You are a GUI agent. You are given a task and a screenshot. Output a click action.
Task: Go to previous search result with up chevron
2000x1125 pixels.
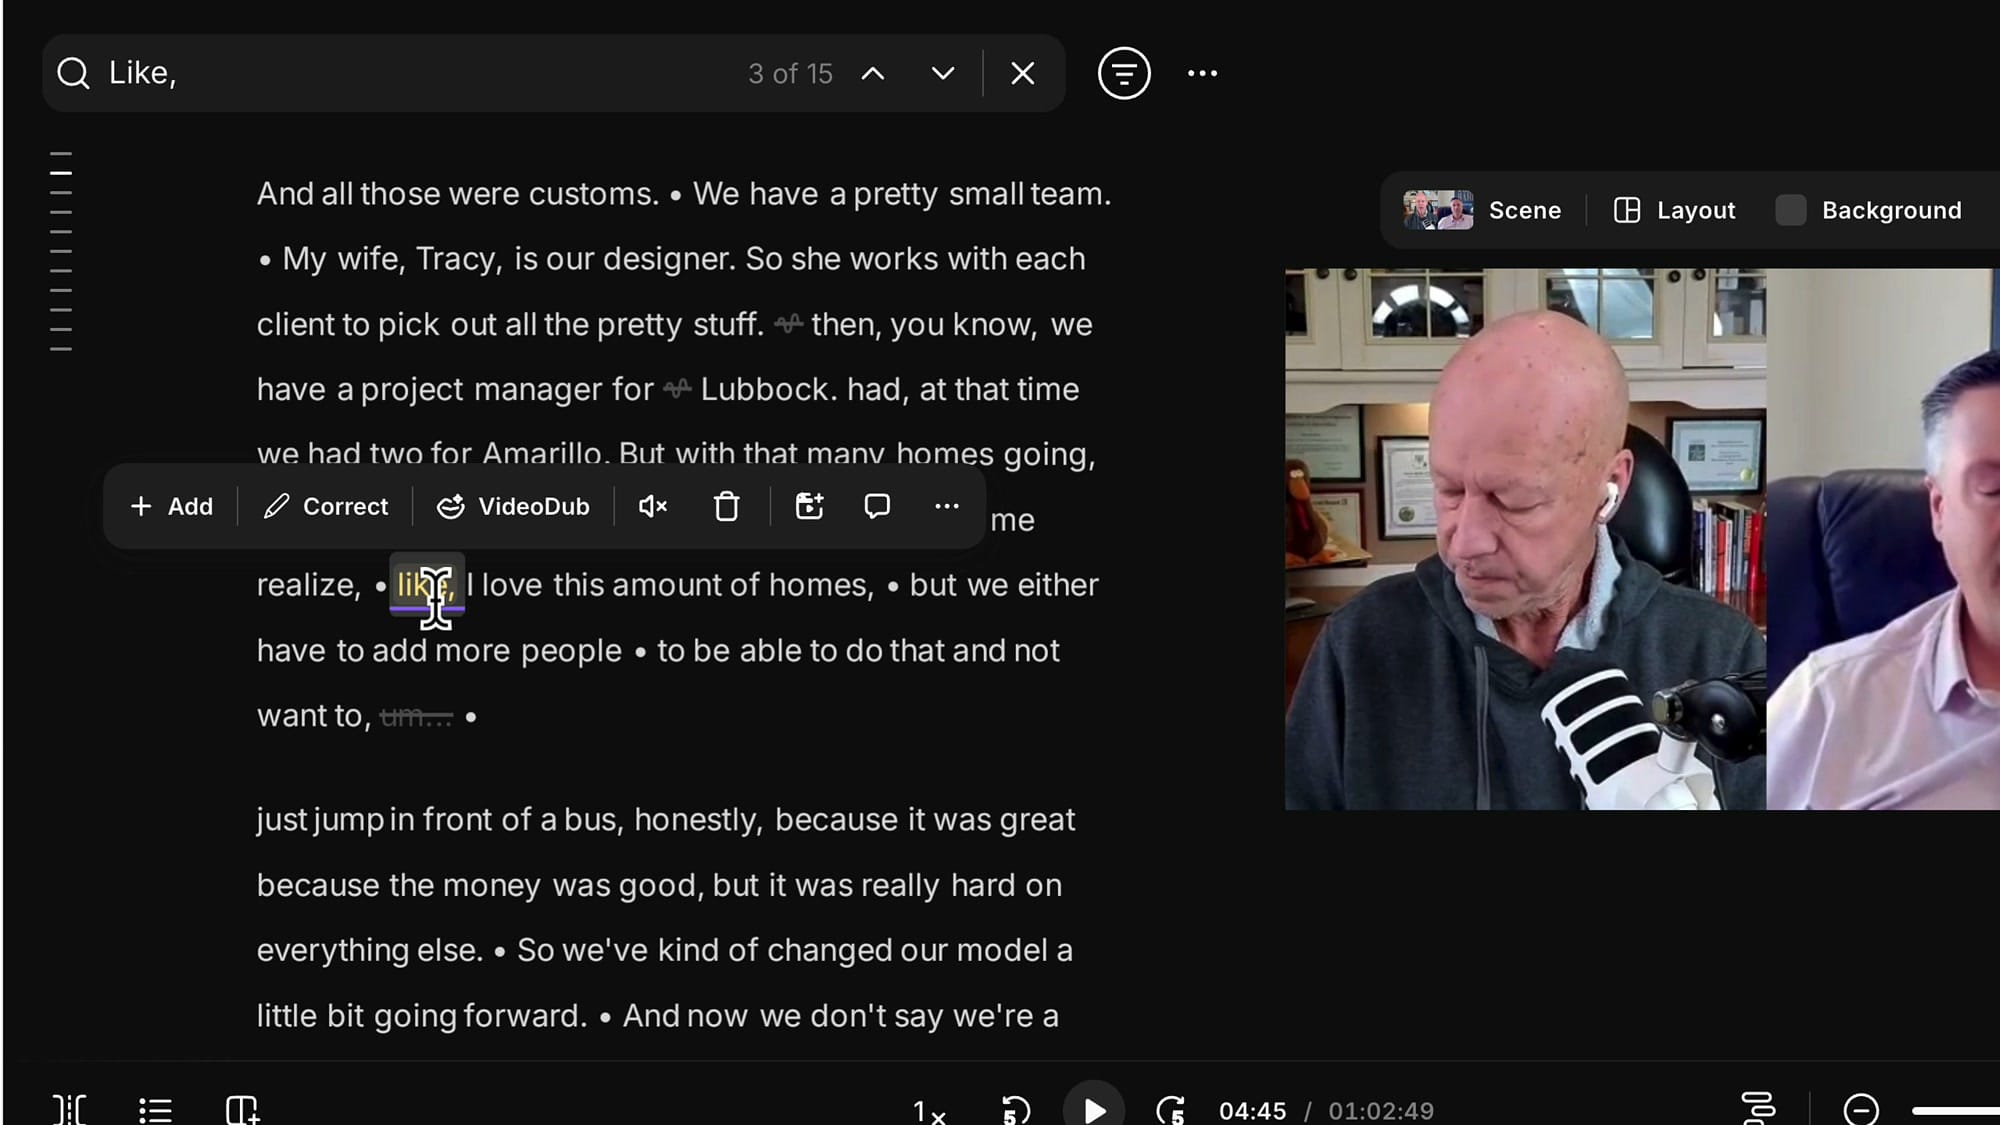point(873,73)
